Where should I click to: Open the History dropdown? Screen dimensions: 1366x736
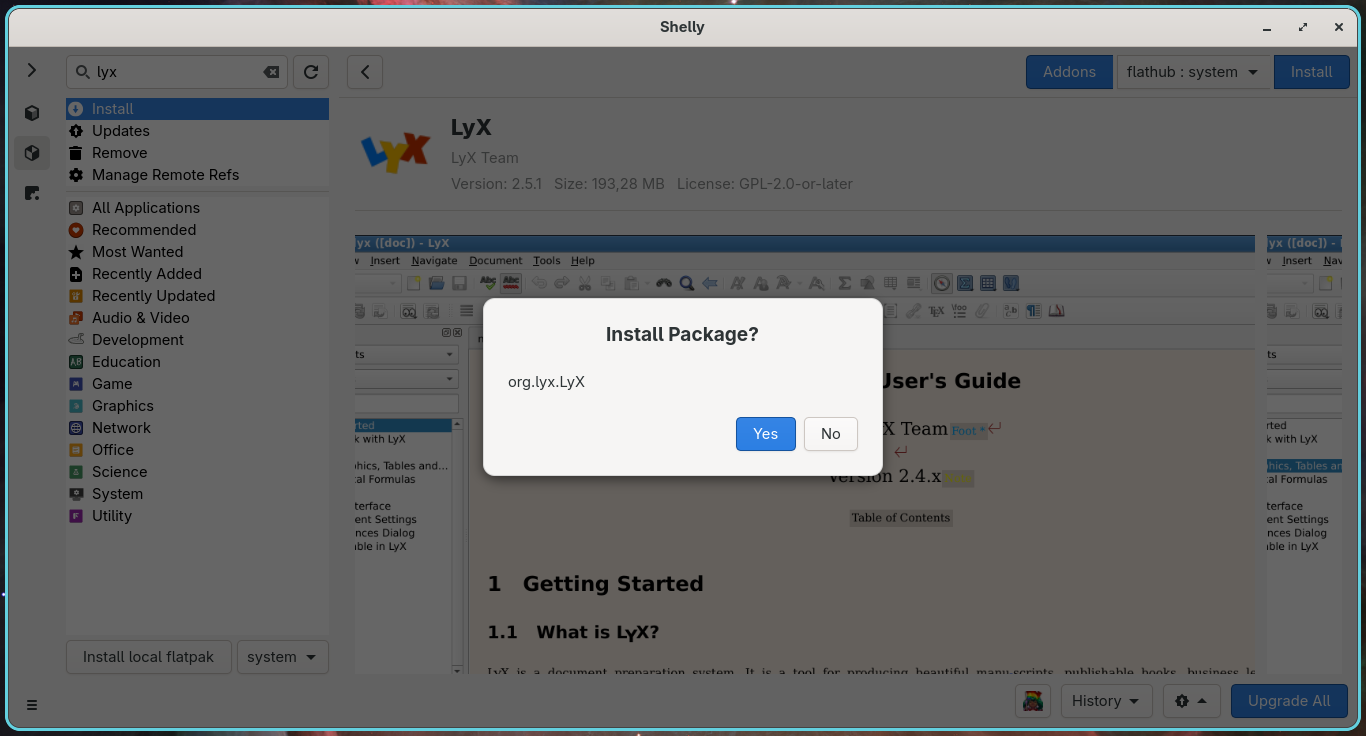(1106, 701)
